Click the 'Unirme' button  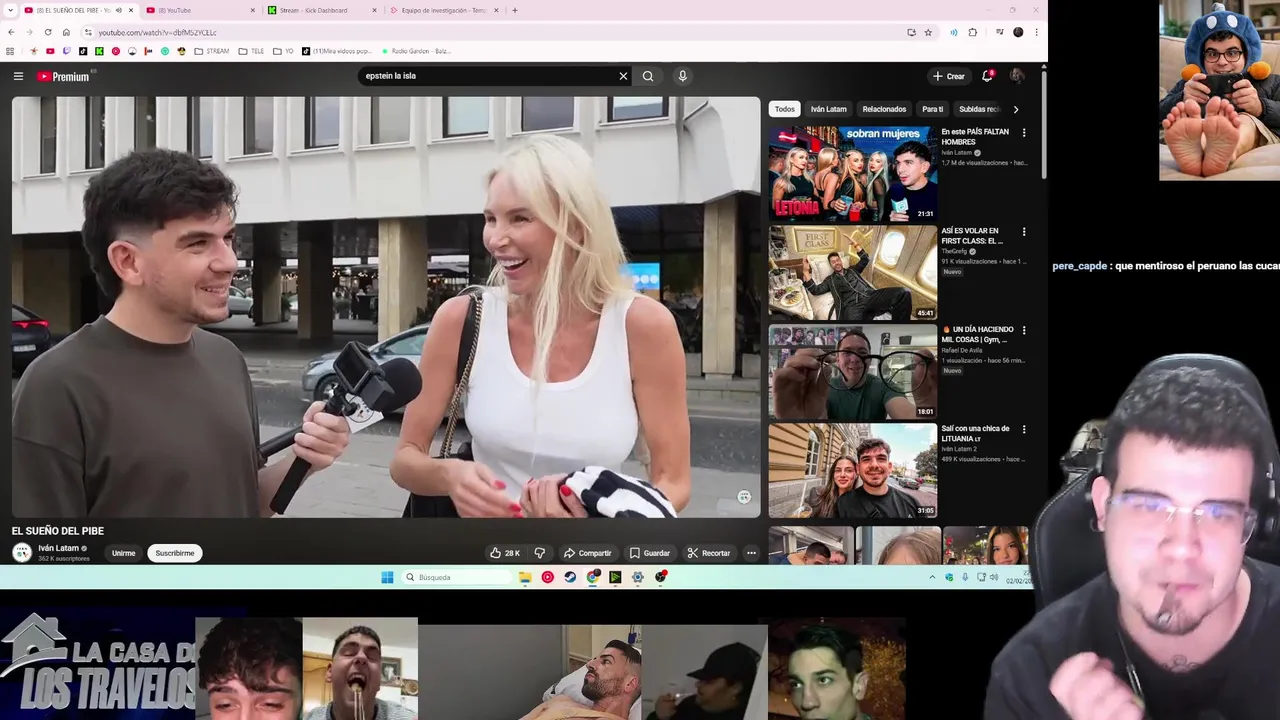click(x=123, y=553)
